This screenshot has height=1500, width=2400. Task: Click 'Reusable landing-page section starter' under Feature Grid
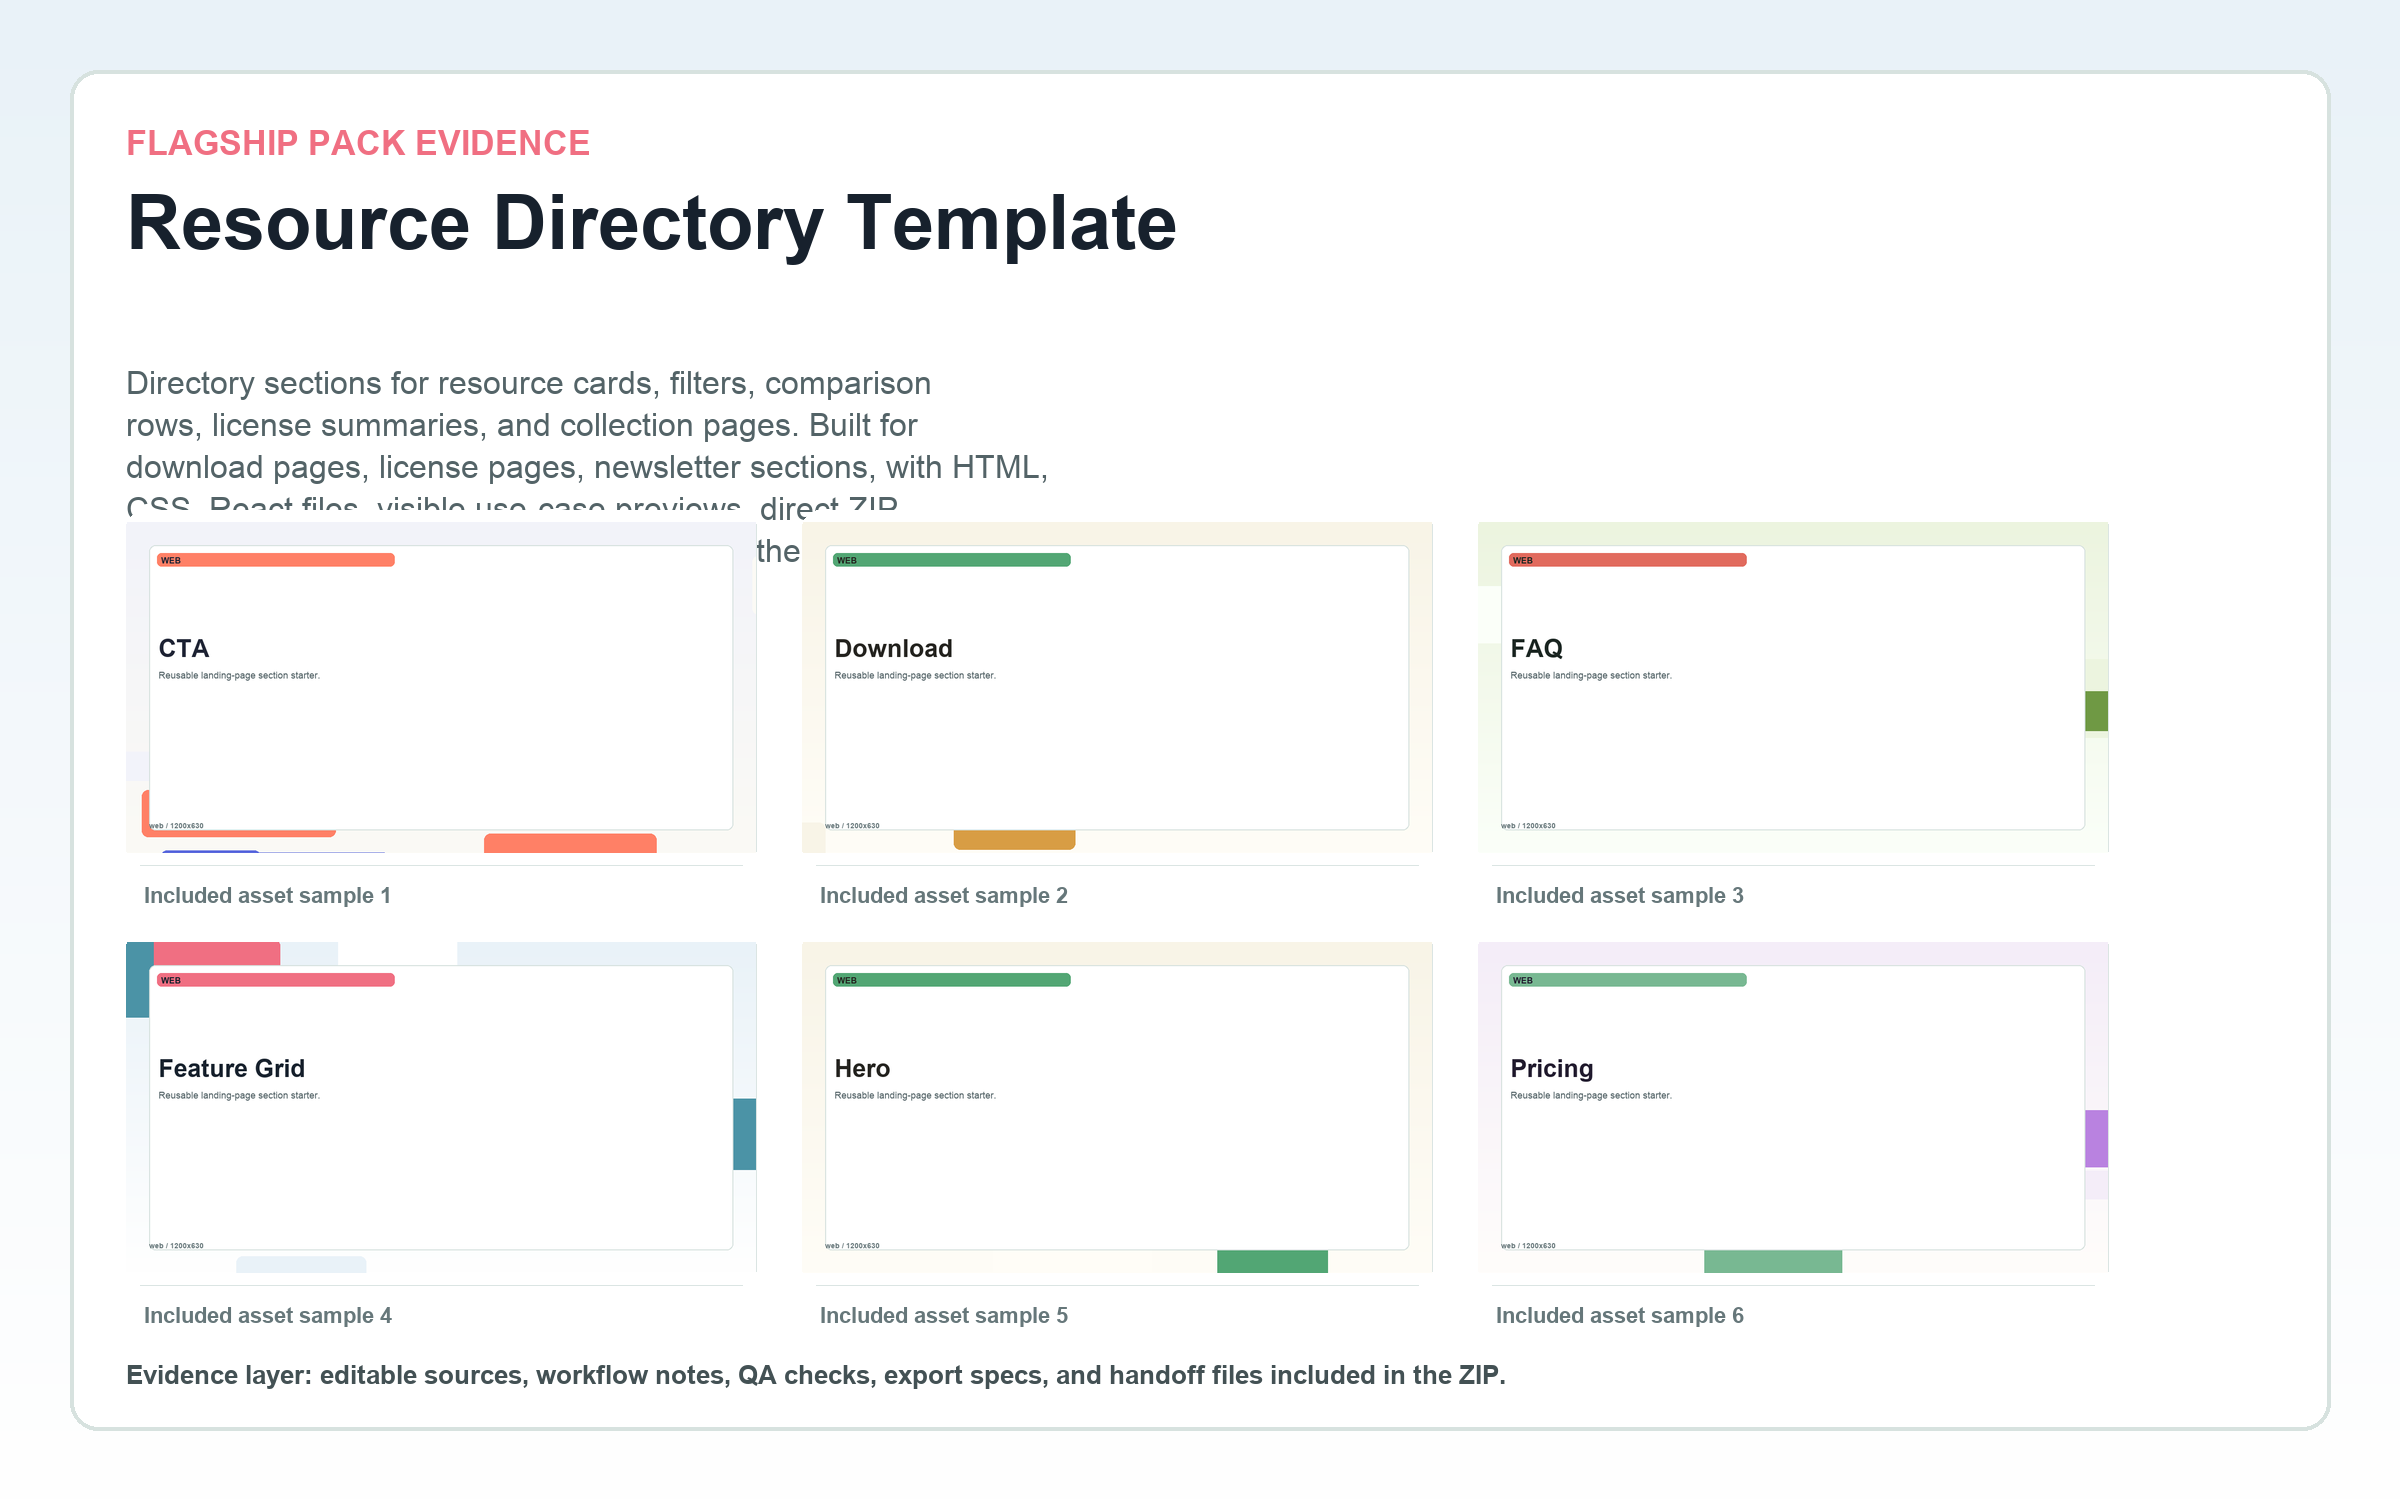tap(239, 1096)
